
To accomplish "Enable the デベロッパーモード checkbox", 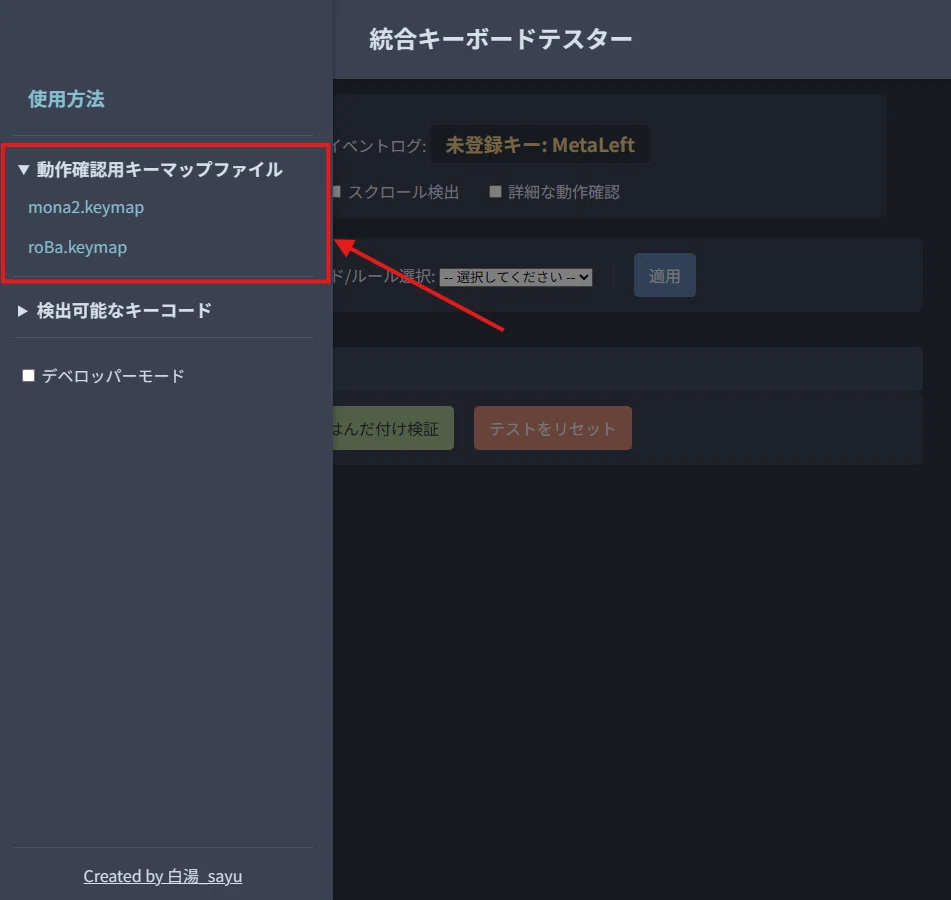I will (28, 375).
